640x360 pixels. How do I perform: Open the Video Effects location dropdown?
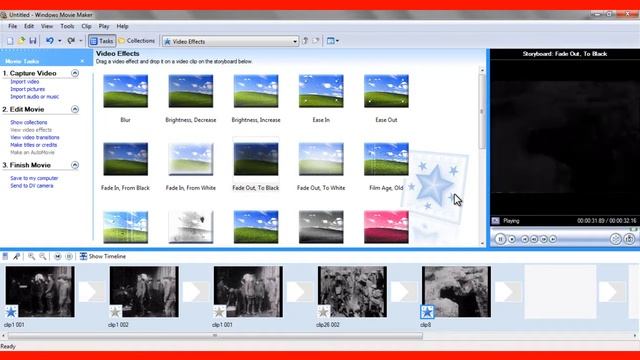click(x=230, y=41)
